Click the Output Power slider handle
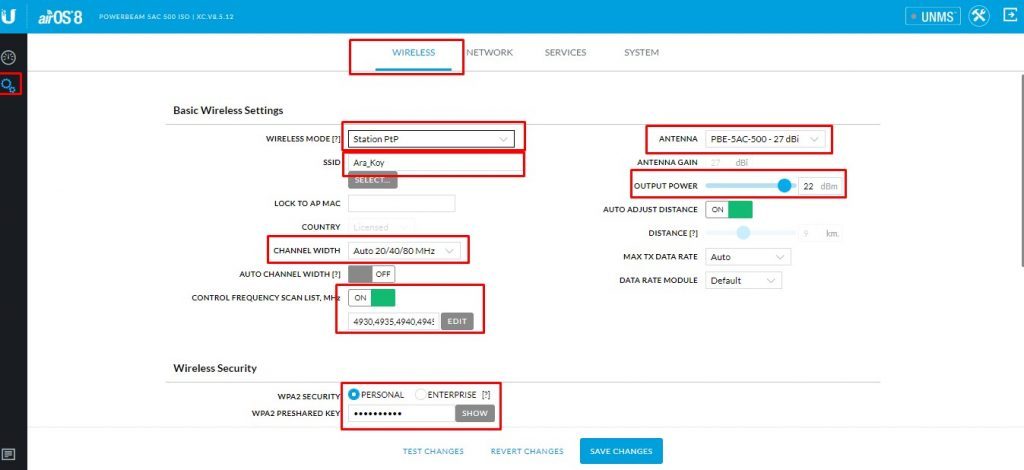This screenshot has width=1024, height=470. [784, 186]
